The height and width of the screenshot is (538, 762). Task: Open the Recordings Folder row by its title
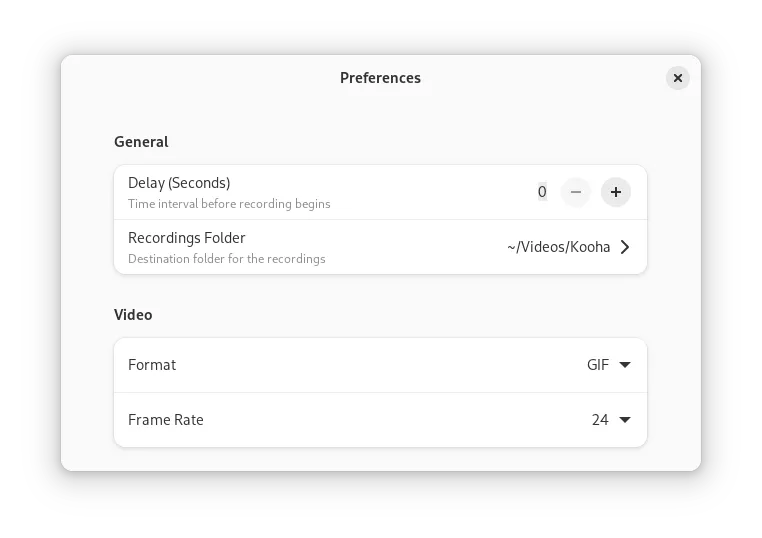coord(187,238)
